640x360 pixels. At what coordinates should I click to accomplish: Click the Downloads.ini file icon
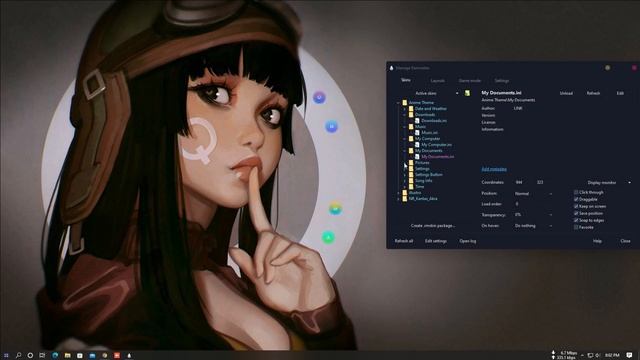[x=417, y=120]
